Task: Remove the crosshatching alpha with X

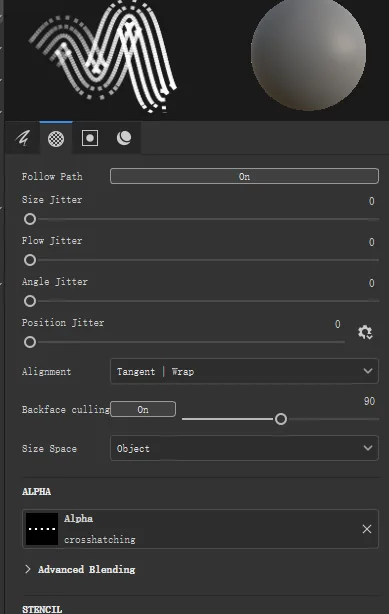Action: pos(367,529)
